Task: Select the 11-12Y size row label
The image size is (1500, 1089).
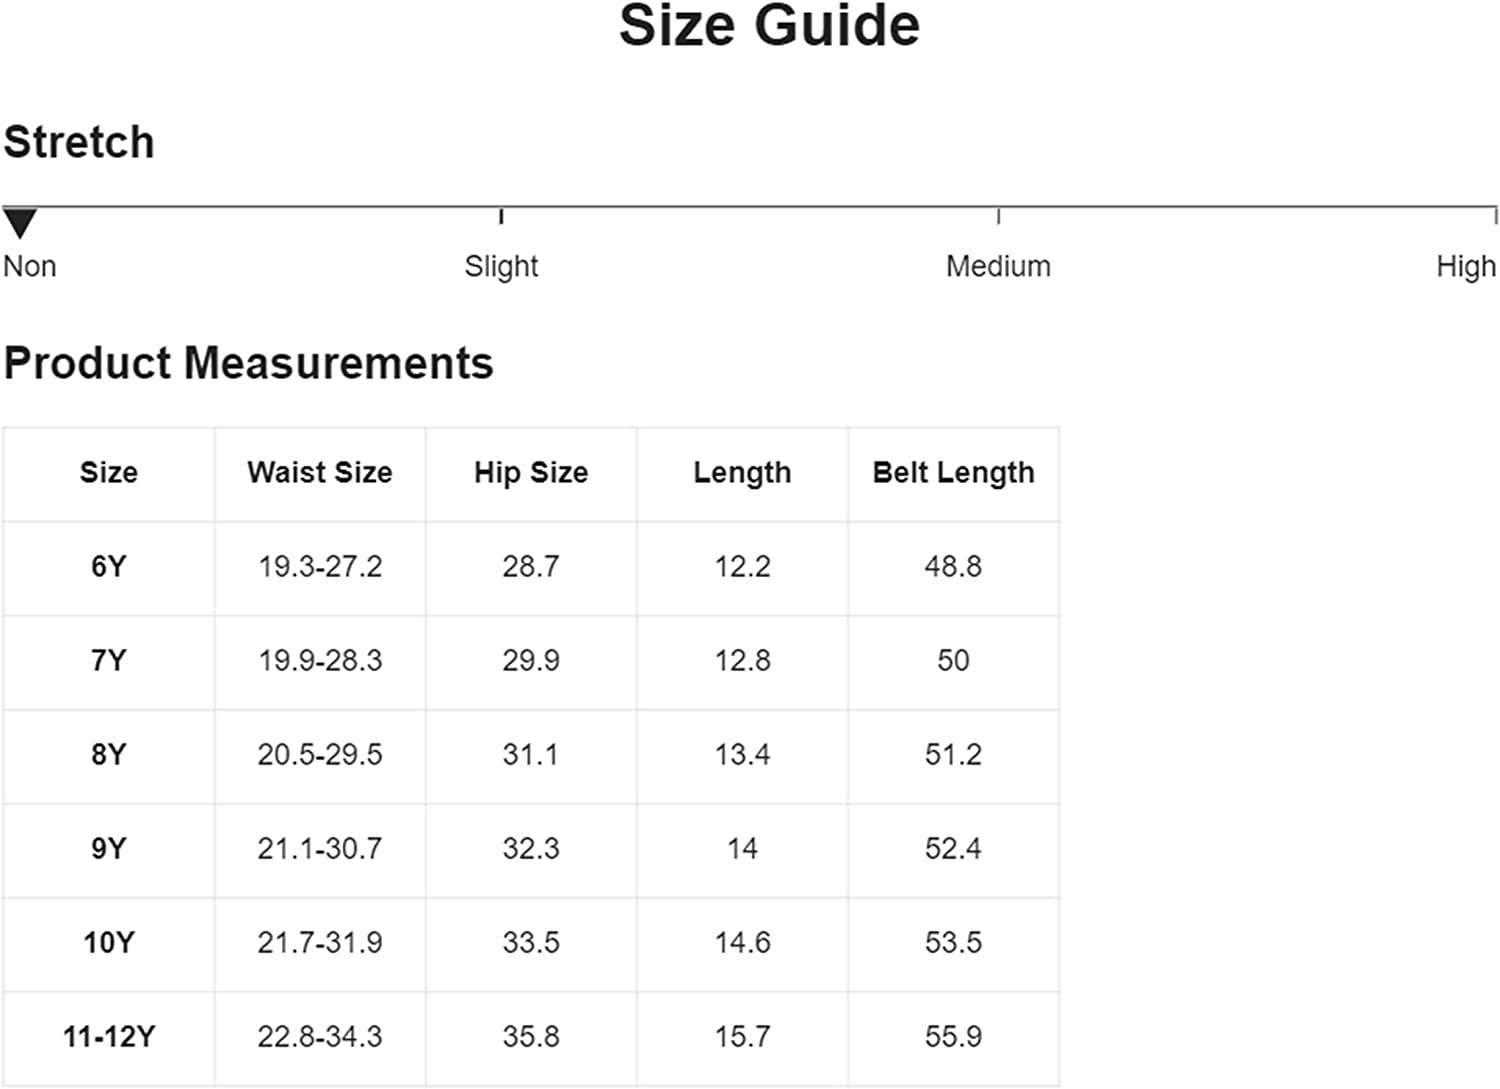Action: pos(108,1036)
